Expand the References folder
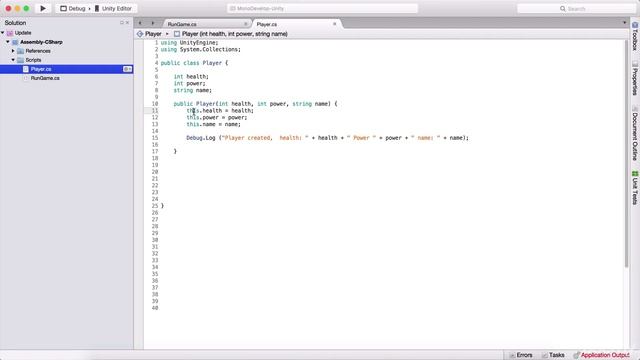Screen dimensions: 640x360 coord(13,51)
